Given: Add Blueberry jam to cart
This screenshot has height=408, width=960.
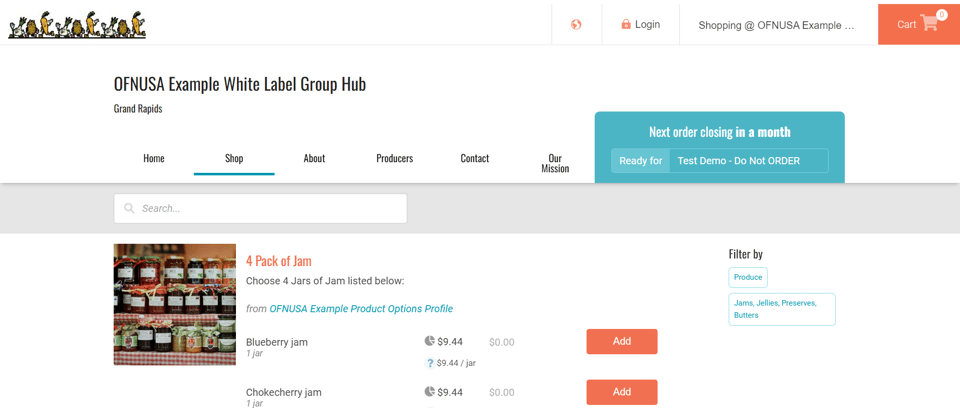Looking at the screenshot, I should [621, 341].
